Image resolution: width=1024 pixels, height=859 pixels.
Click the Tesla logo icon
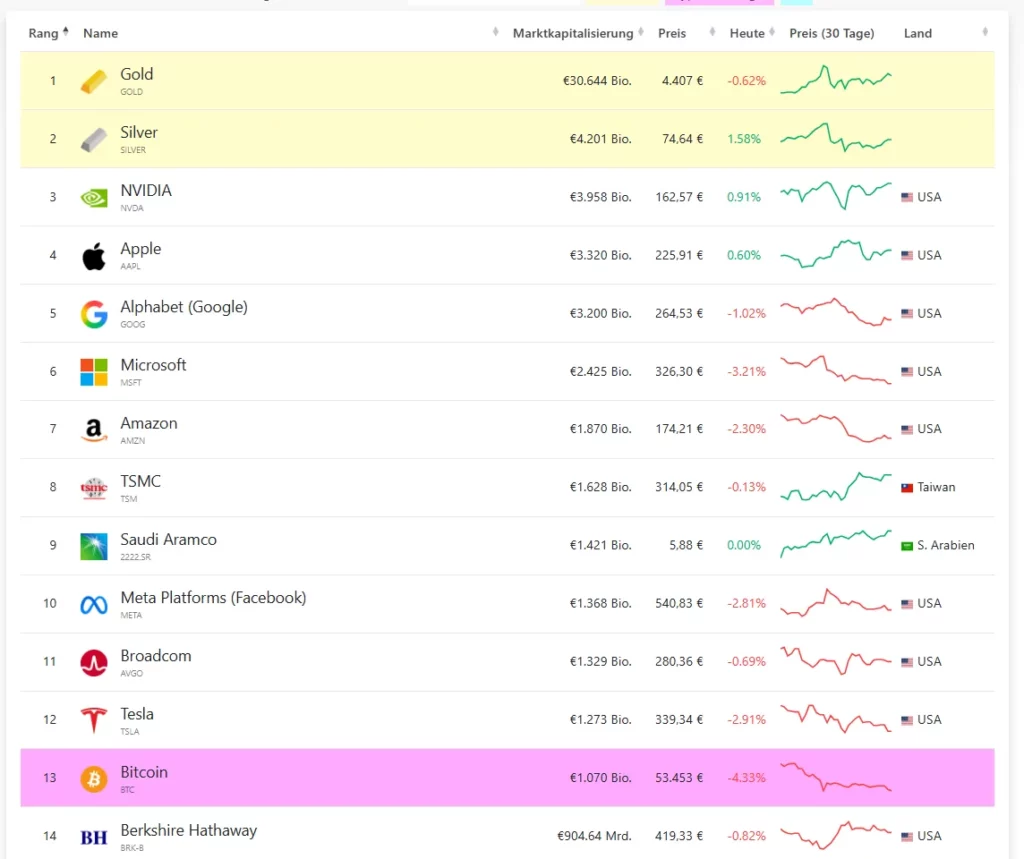point(94,720)
